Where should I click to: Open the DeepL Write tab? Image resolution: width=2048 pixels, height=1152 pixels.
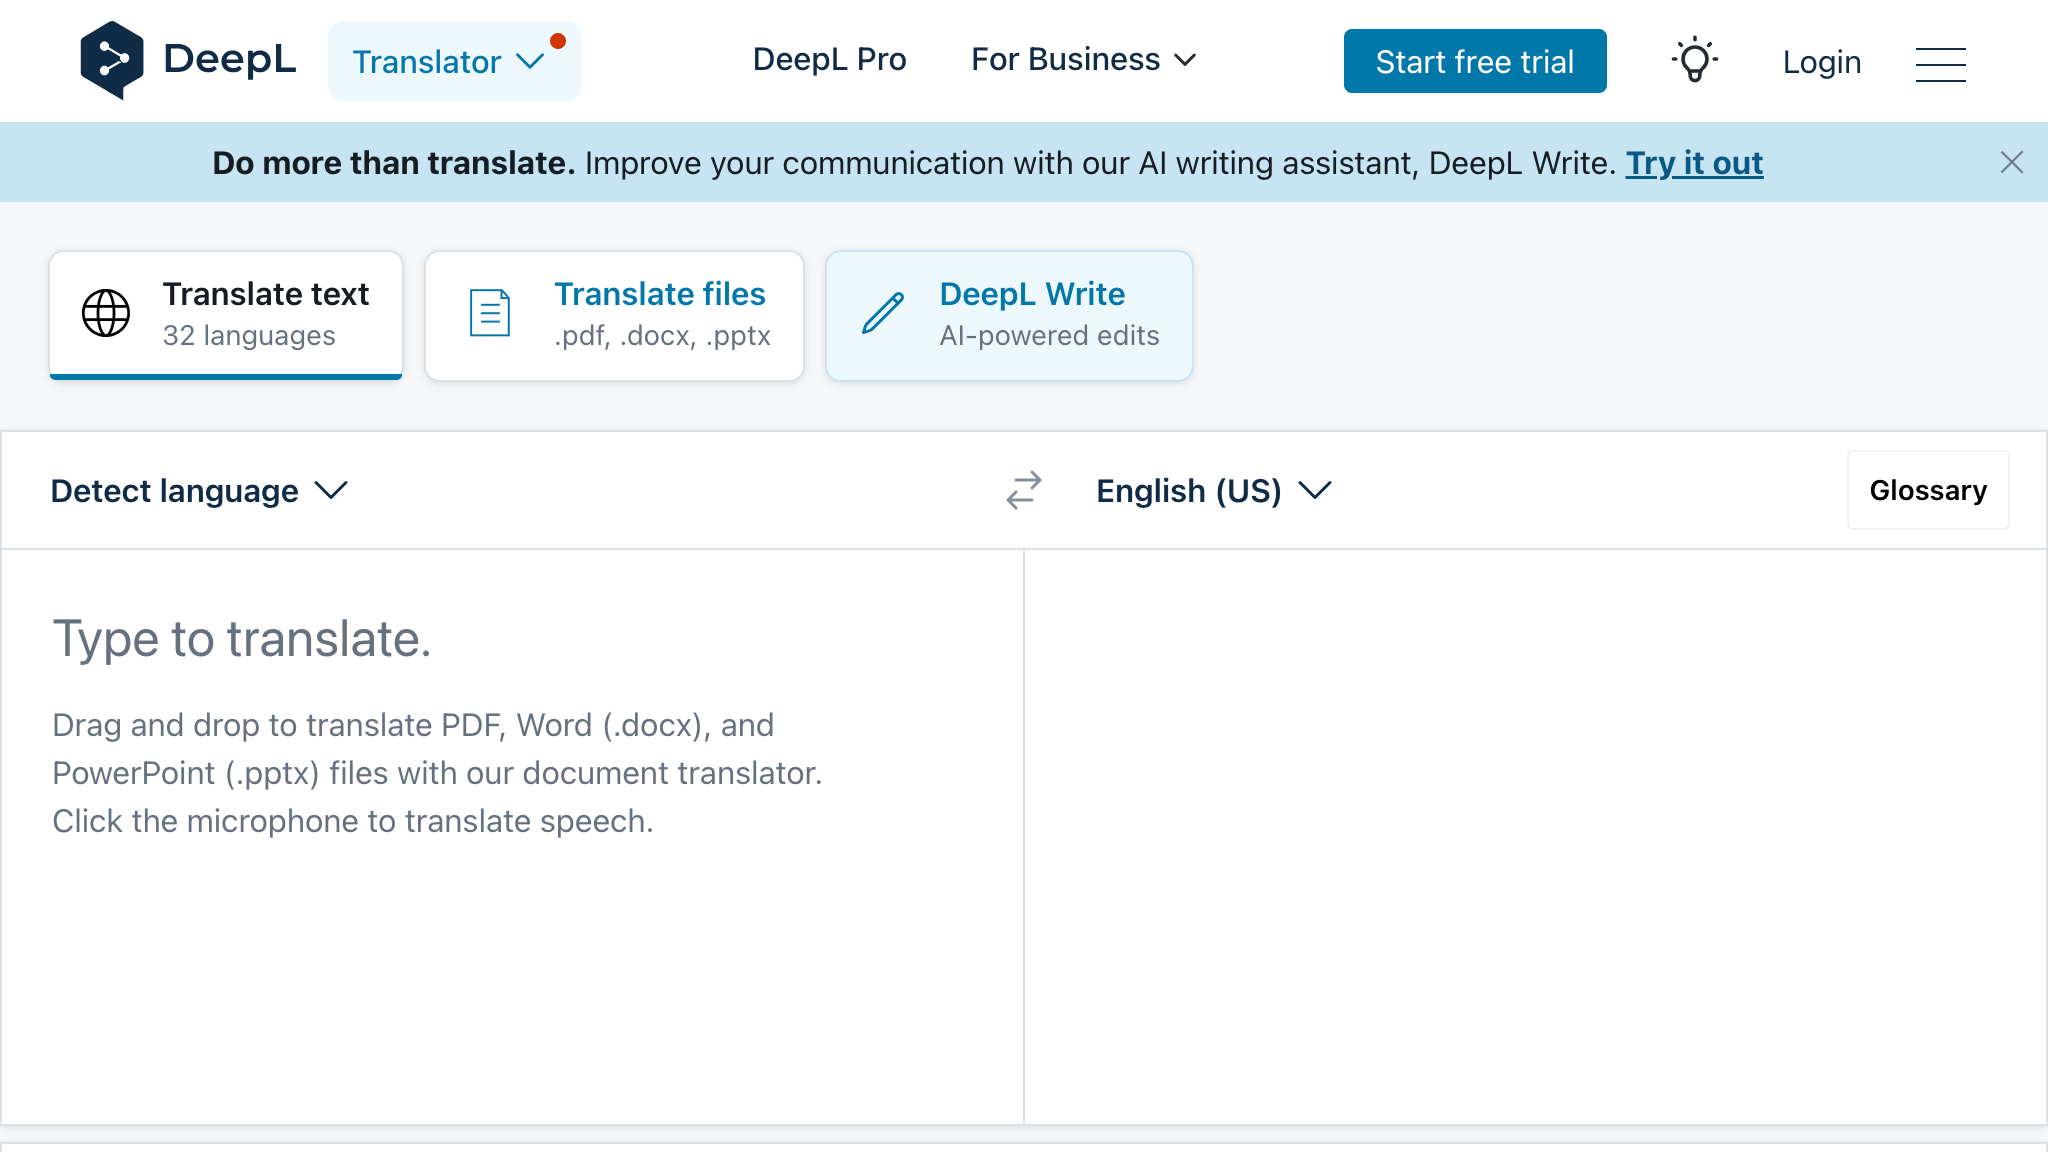coord(1008,313)
